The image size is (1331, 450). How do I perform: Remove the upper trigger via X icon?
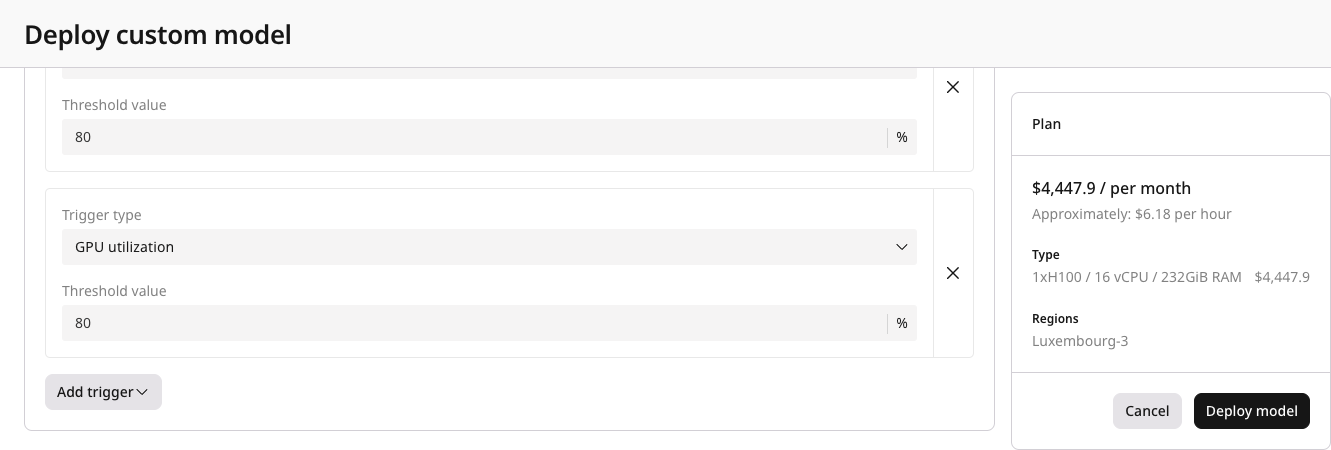pos(953,87)
